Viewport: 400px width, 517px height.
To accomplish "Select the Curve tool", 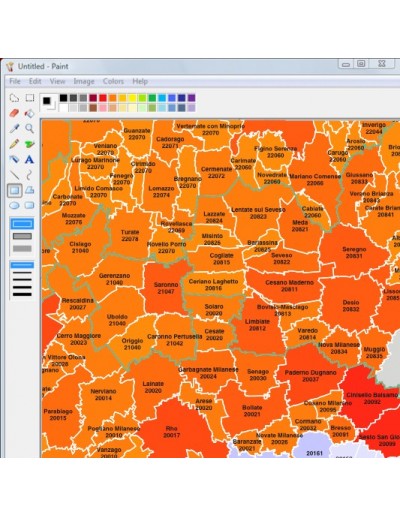I will point(29,175).
